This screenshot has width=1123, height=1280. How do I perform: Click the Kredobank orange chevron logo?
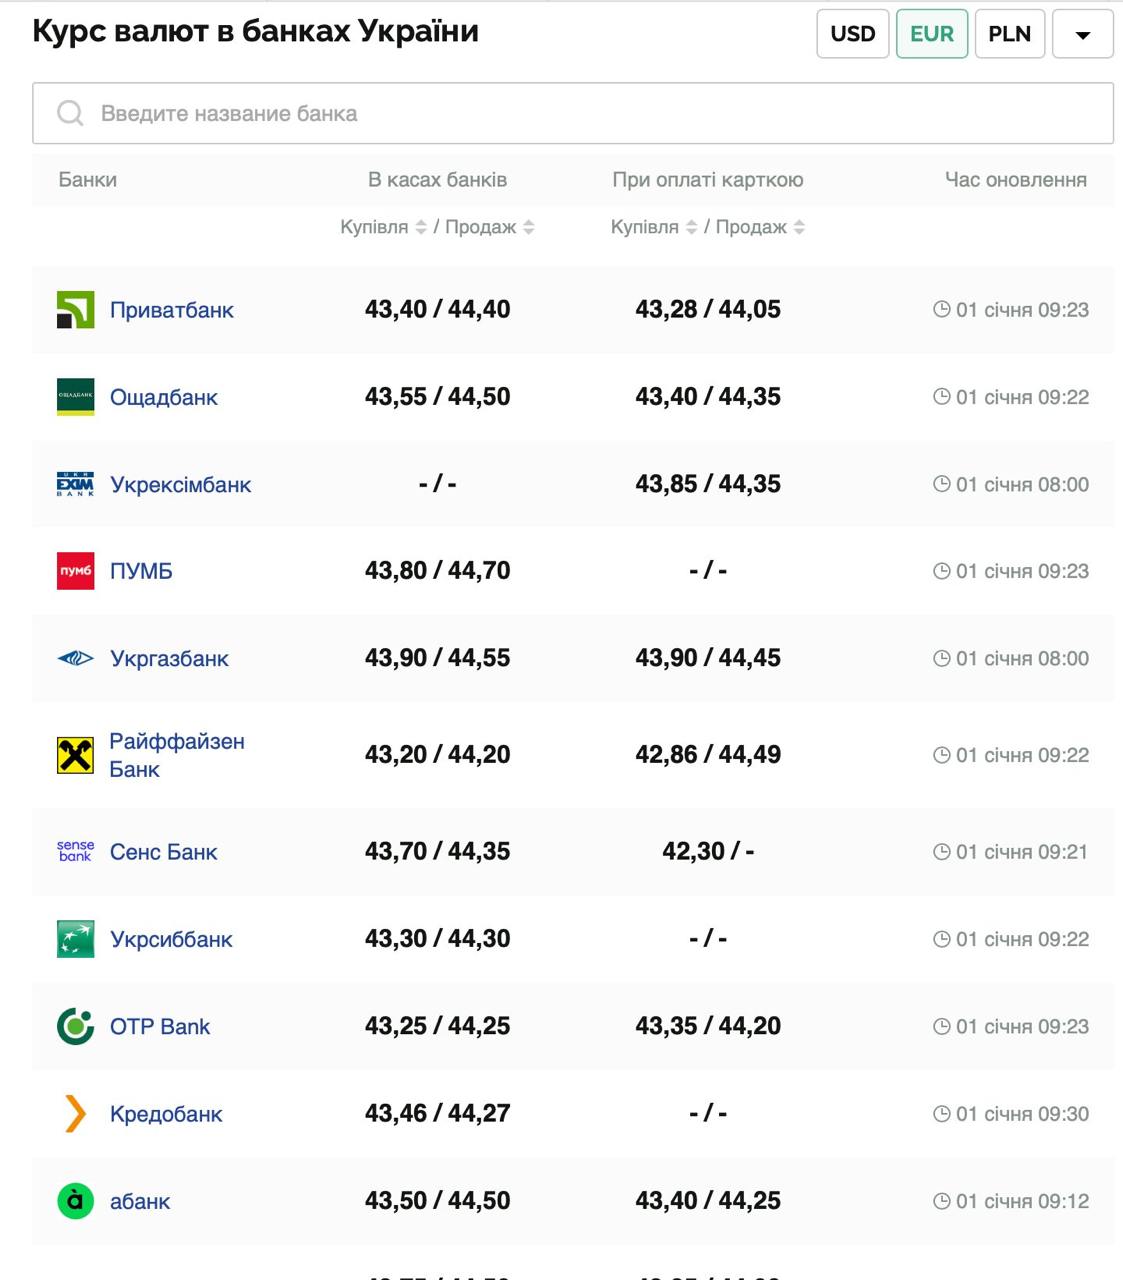[75, 1113]
